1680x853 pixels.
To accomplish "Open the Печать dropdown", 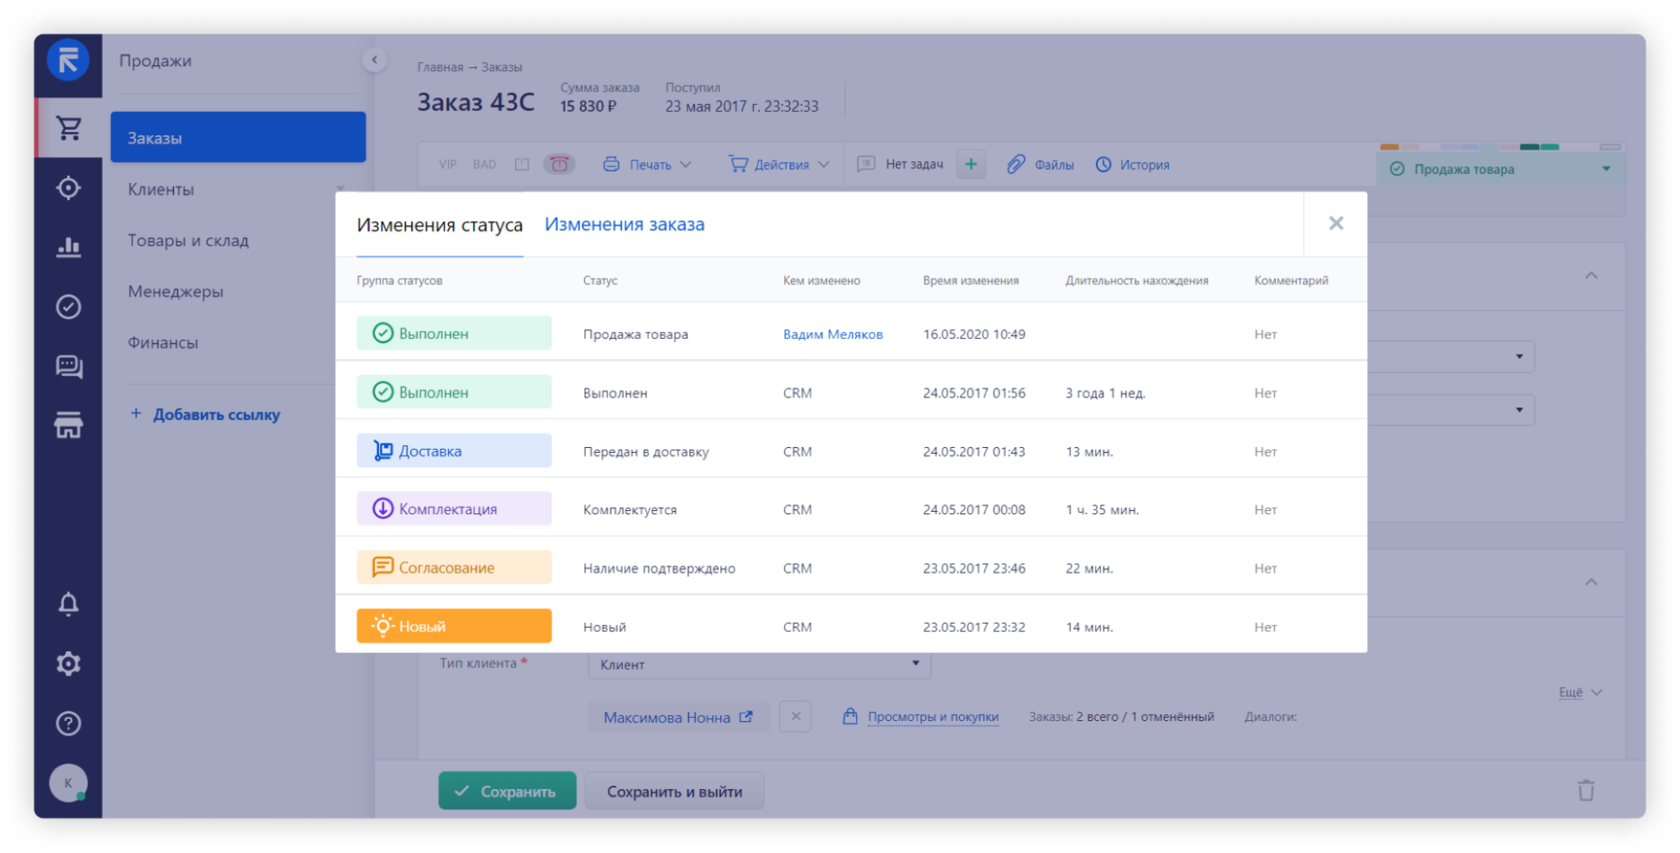I will point(647,165).
